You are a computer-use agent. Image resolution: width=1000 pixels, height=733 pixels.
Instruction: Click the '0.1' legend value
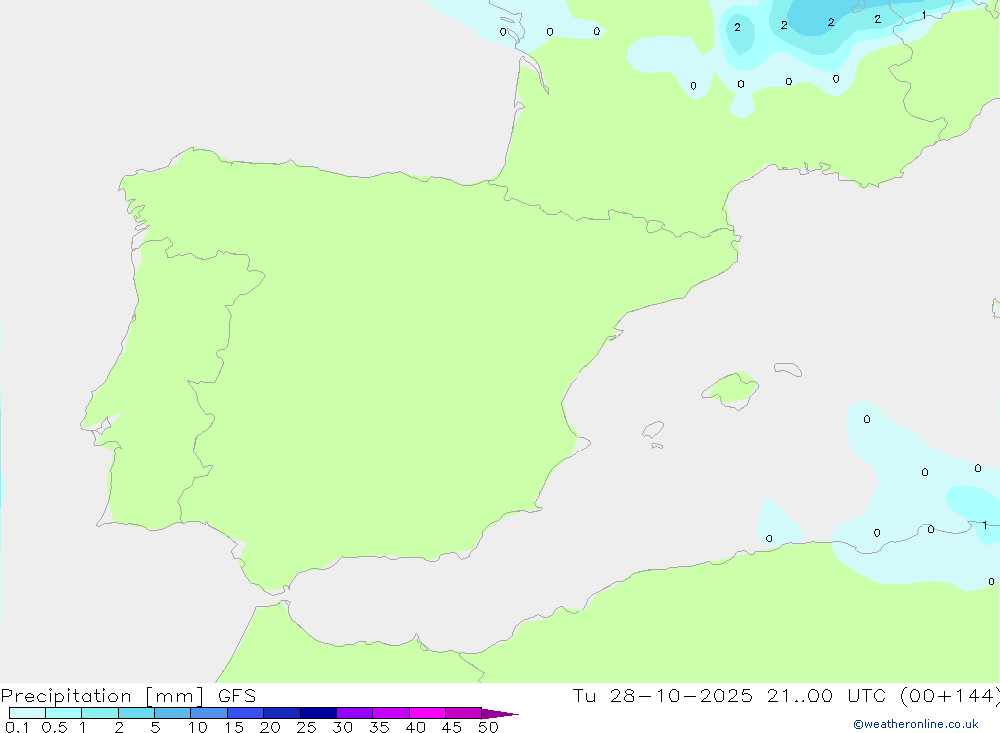[x=17, y=727]
